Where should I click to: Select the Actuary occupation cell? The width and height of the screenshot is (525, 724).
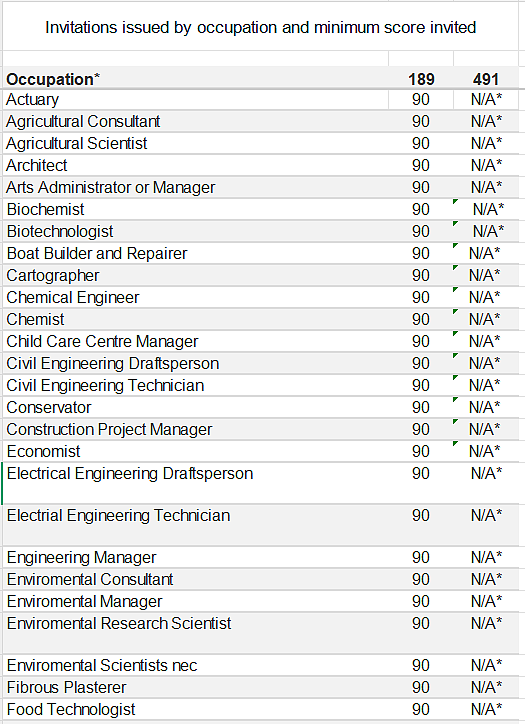[195, 99]
